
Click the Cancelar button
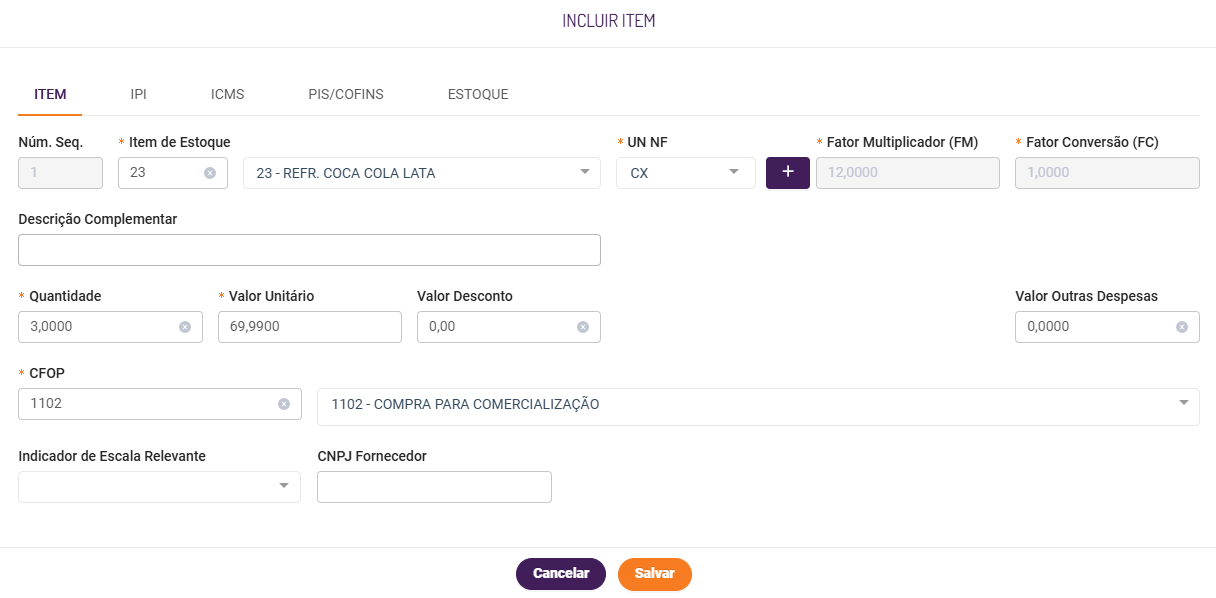click(561, 574)
